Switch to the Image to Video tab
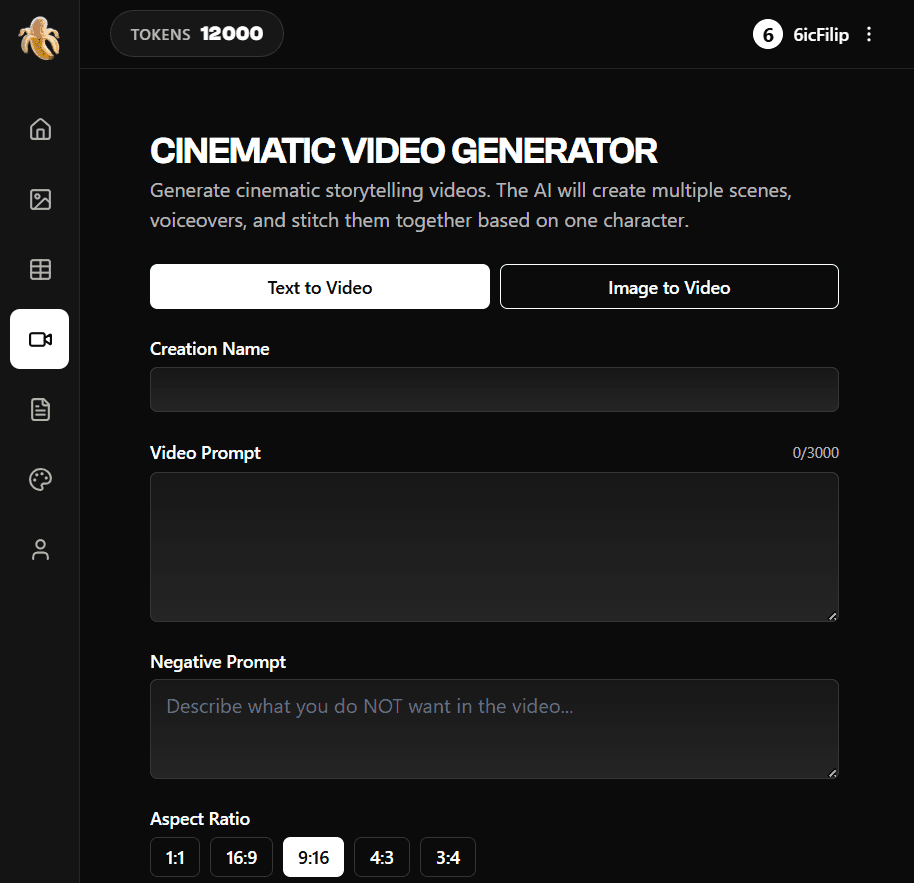This screenshot has height=883, width=914. [669, 287]
